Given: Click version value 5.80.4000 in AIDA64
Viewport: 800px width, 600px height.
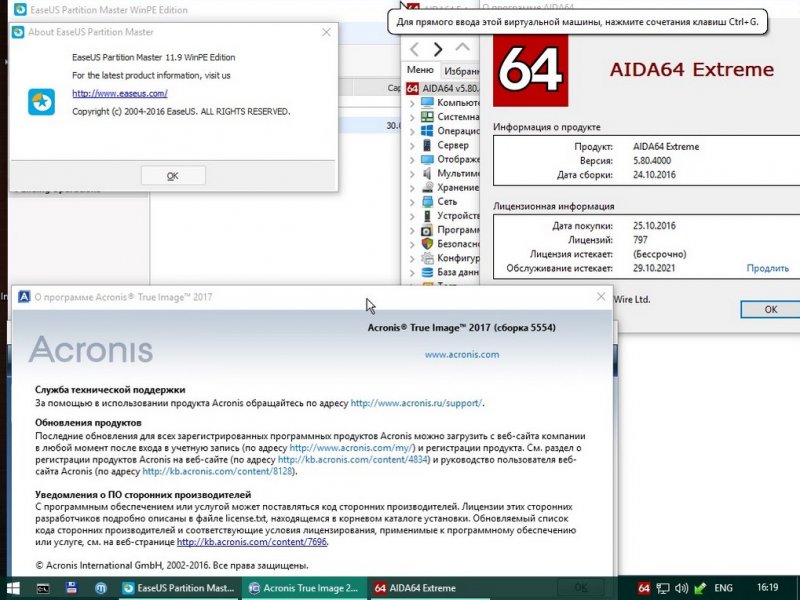Looking at the screenshot, I should tap(652, 161).
